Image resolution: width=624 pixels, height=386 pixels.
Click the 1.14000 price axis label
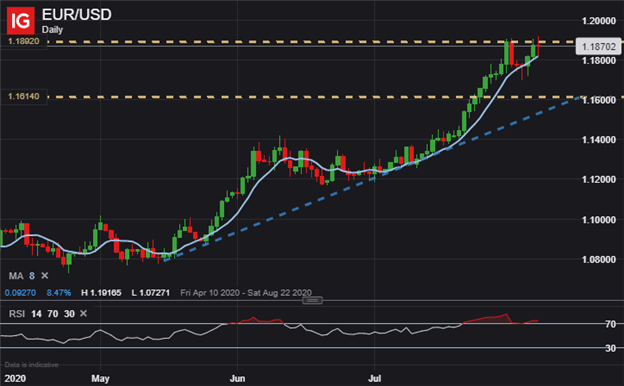(x=599, y=140)
